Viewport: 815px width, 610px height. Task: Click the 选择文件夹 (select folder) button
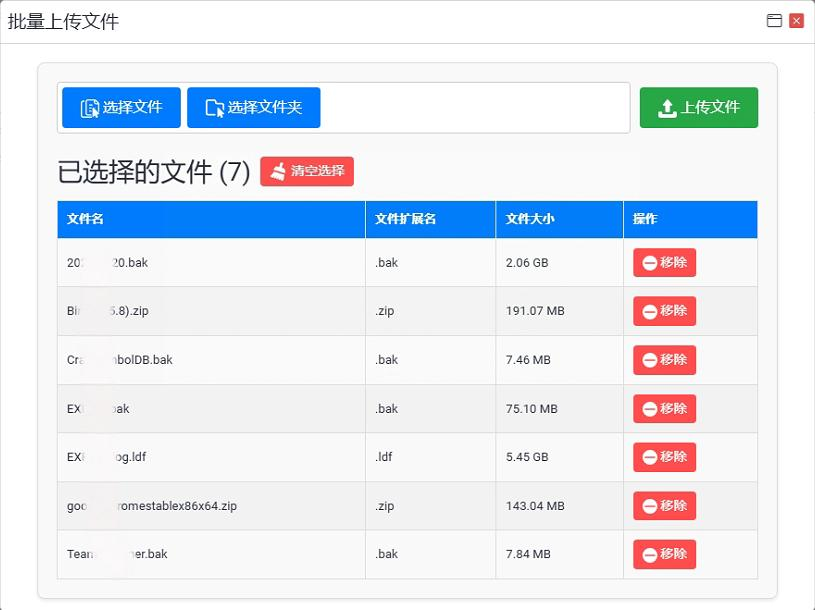pos(254,108)
